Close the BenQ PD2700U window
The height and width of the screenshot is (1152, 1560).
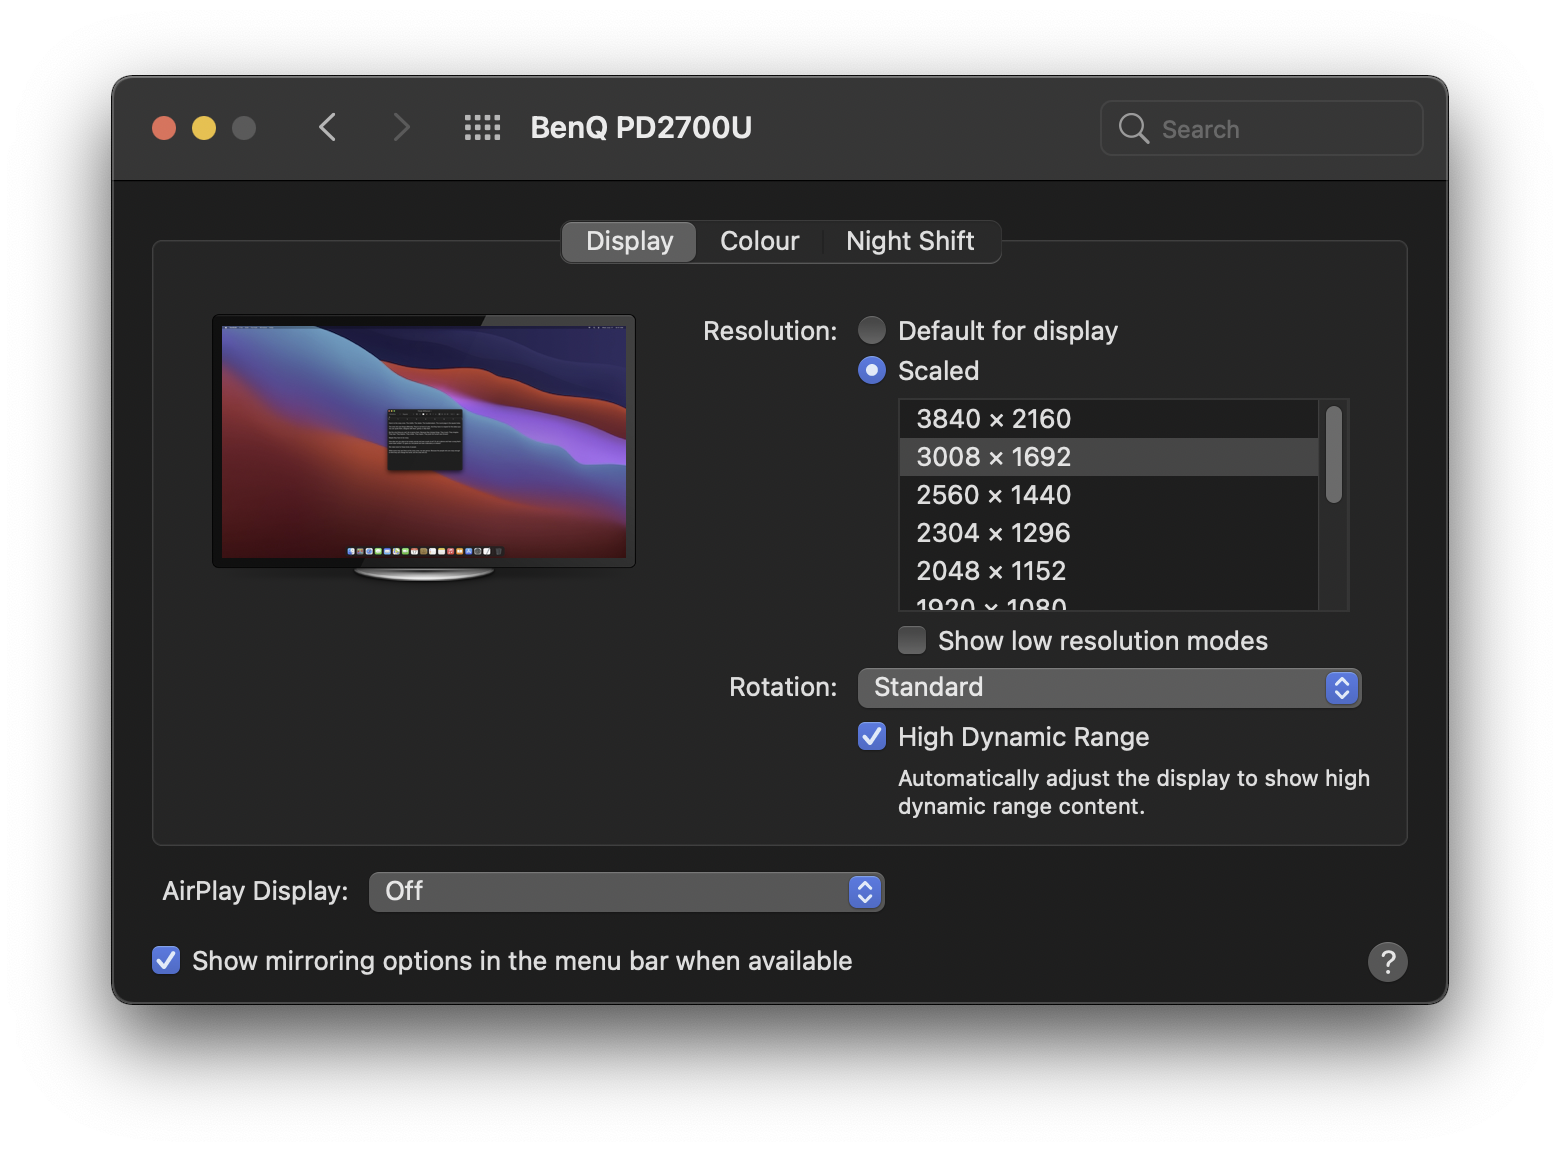pos(164,128)
